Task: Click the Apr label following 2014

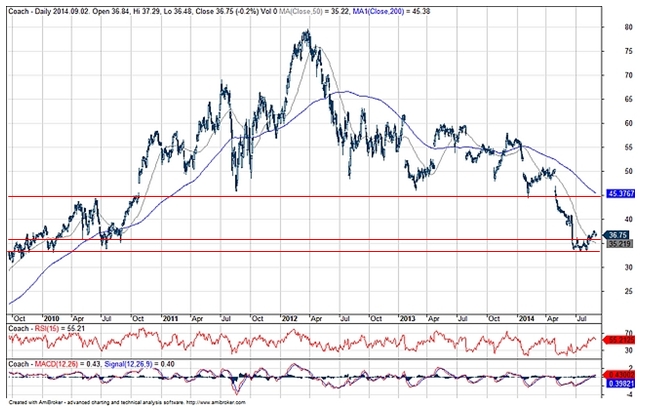Action: pyautogui.click(x=553, y=319)
